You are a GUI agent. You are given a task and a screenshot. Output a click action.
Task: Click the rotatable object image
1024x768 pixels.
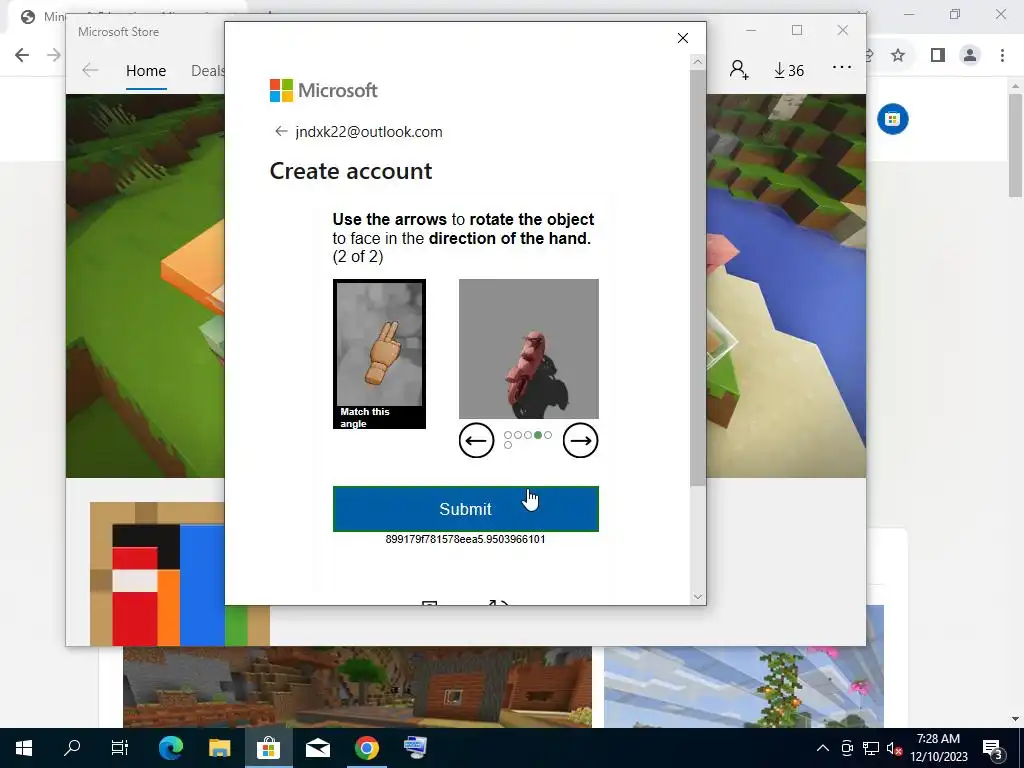point(529,349)
